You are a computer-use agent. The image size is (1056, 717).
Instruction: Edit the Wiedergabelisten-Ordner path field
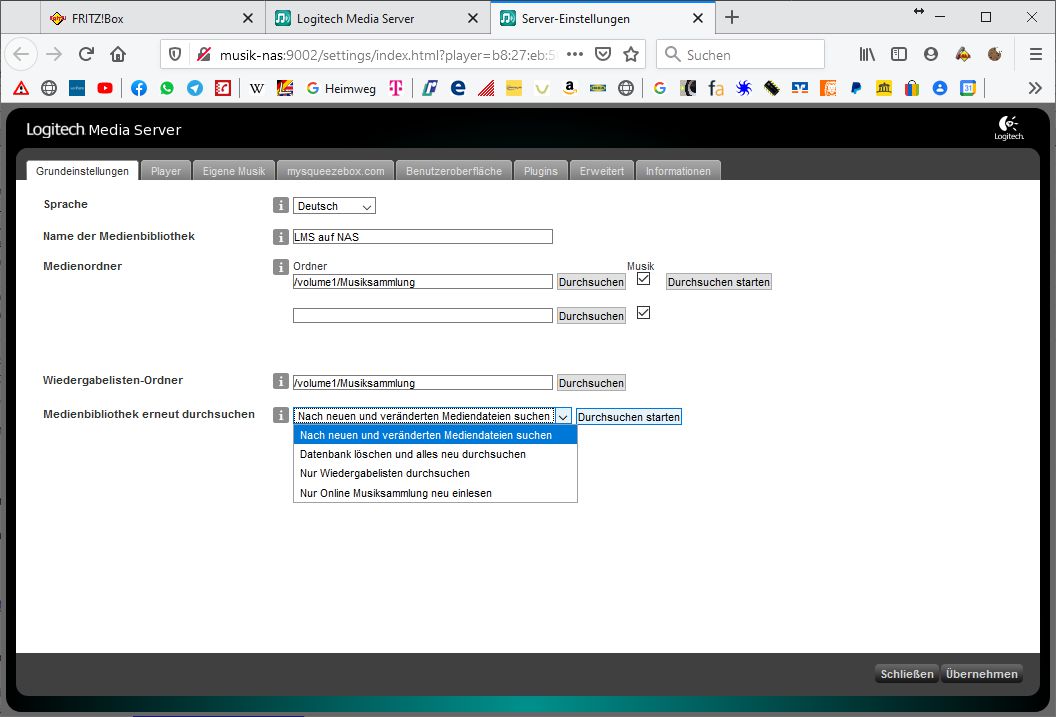(x=422, y=382)
